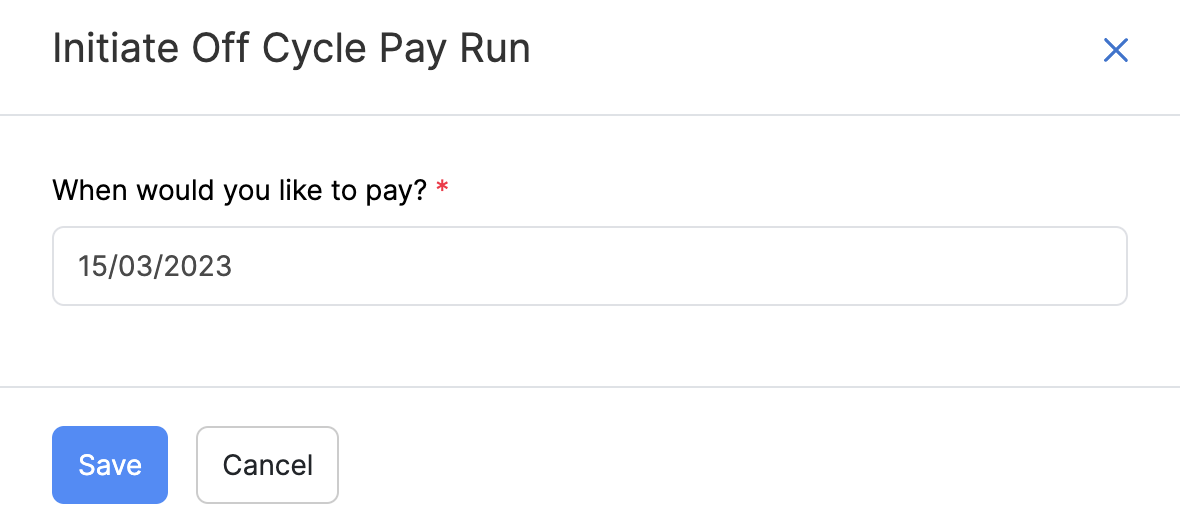Expand the payment date calendar
Viewport: 1180px width, 530px height.
pyautogui.click(x=589, y=266)
